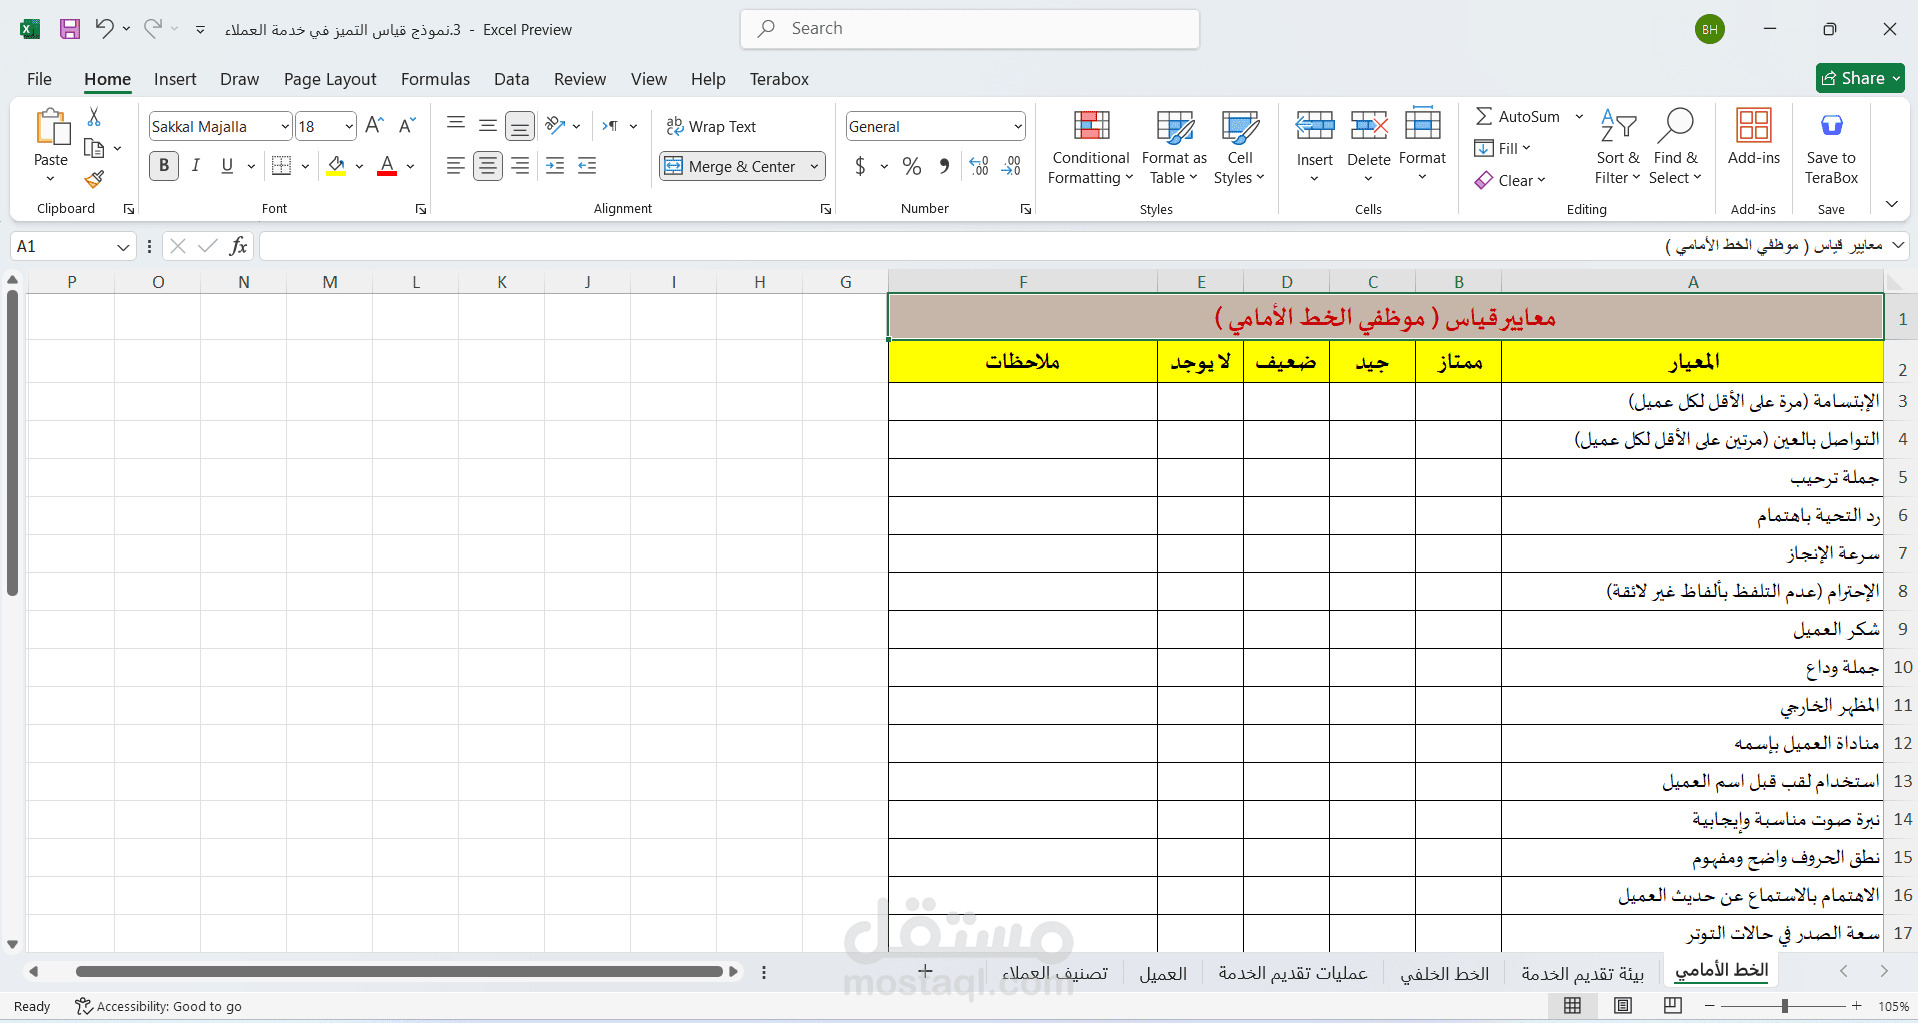Viewport: 1918px width, 1023px height.
Task: Save the workbook with the floppy icon
Action: tap(70, 29)
